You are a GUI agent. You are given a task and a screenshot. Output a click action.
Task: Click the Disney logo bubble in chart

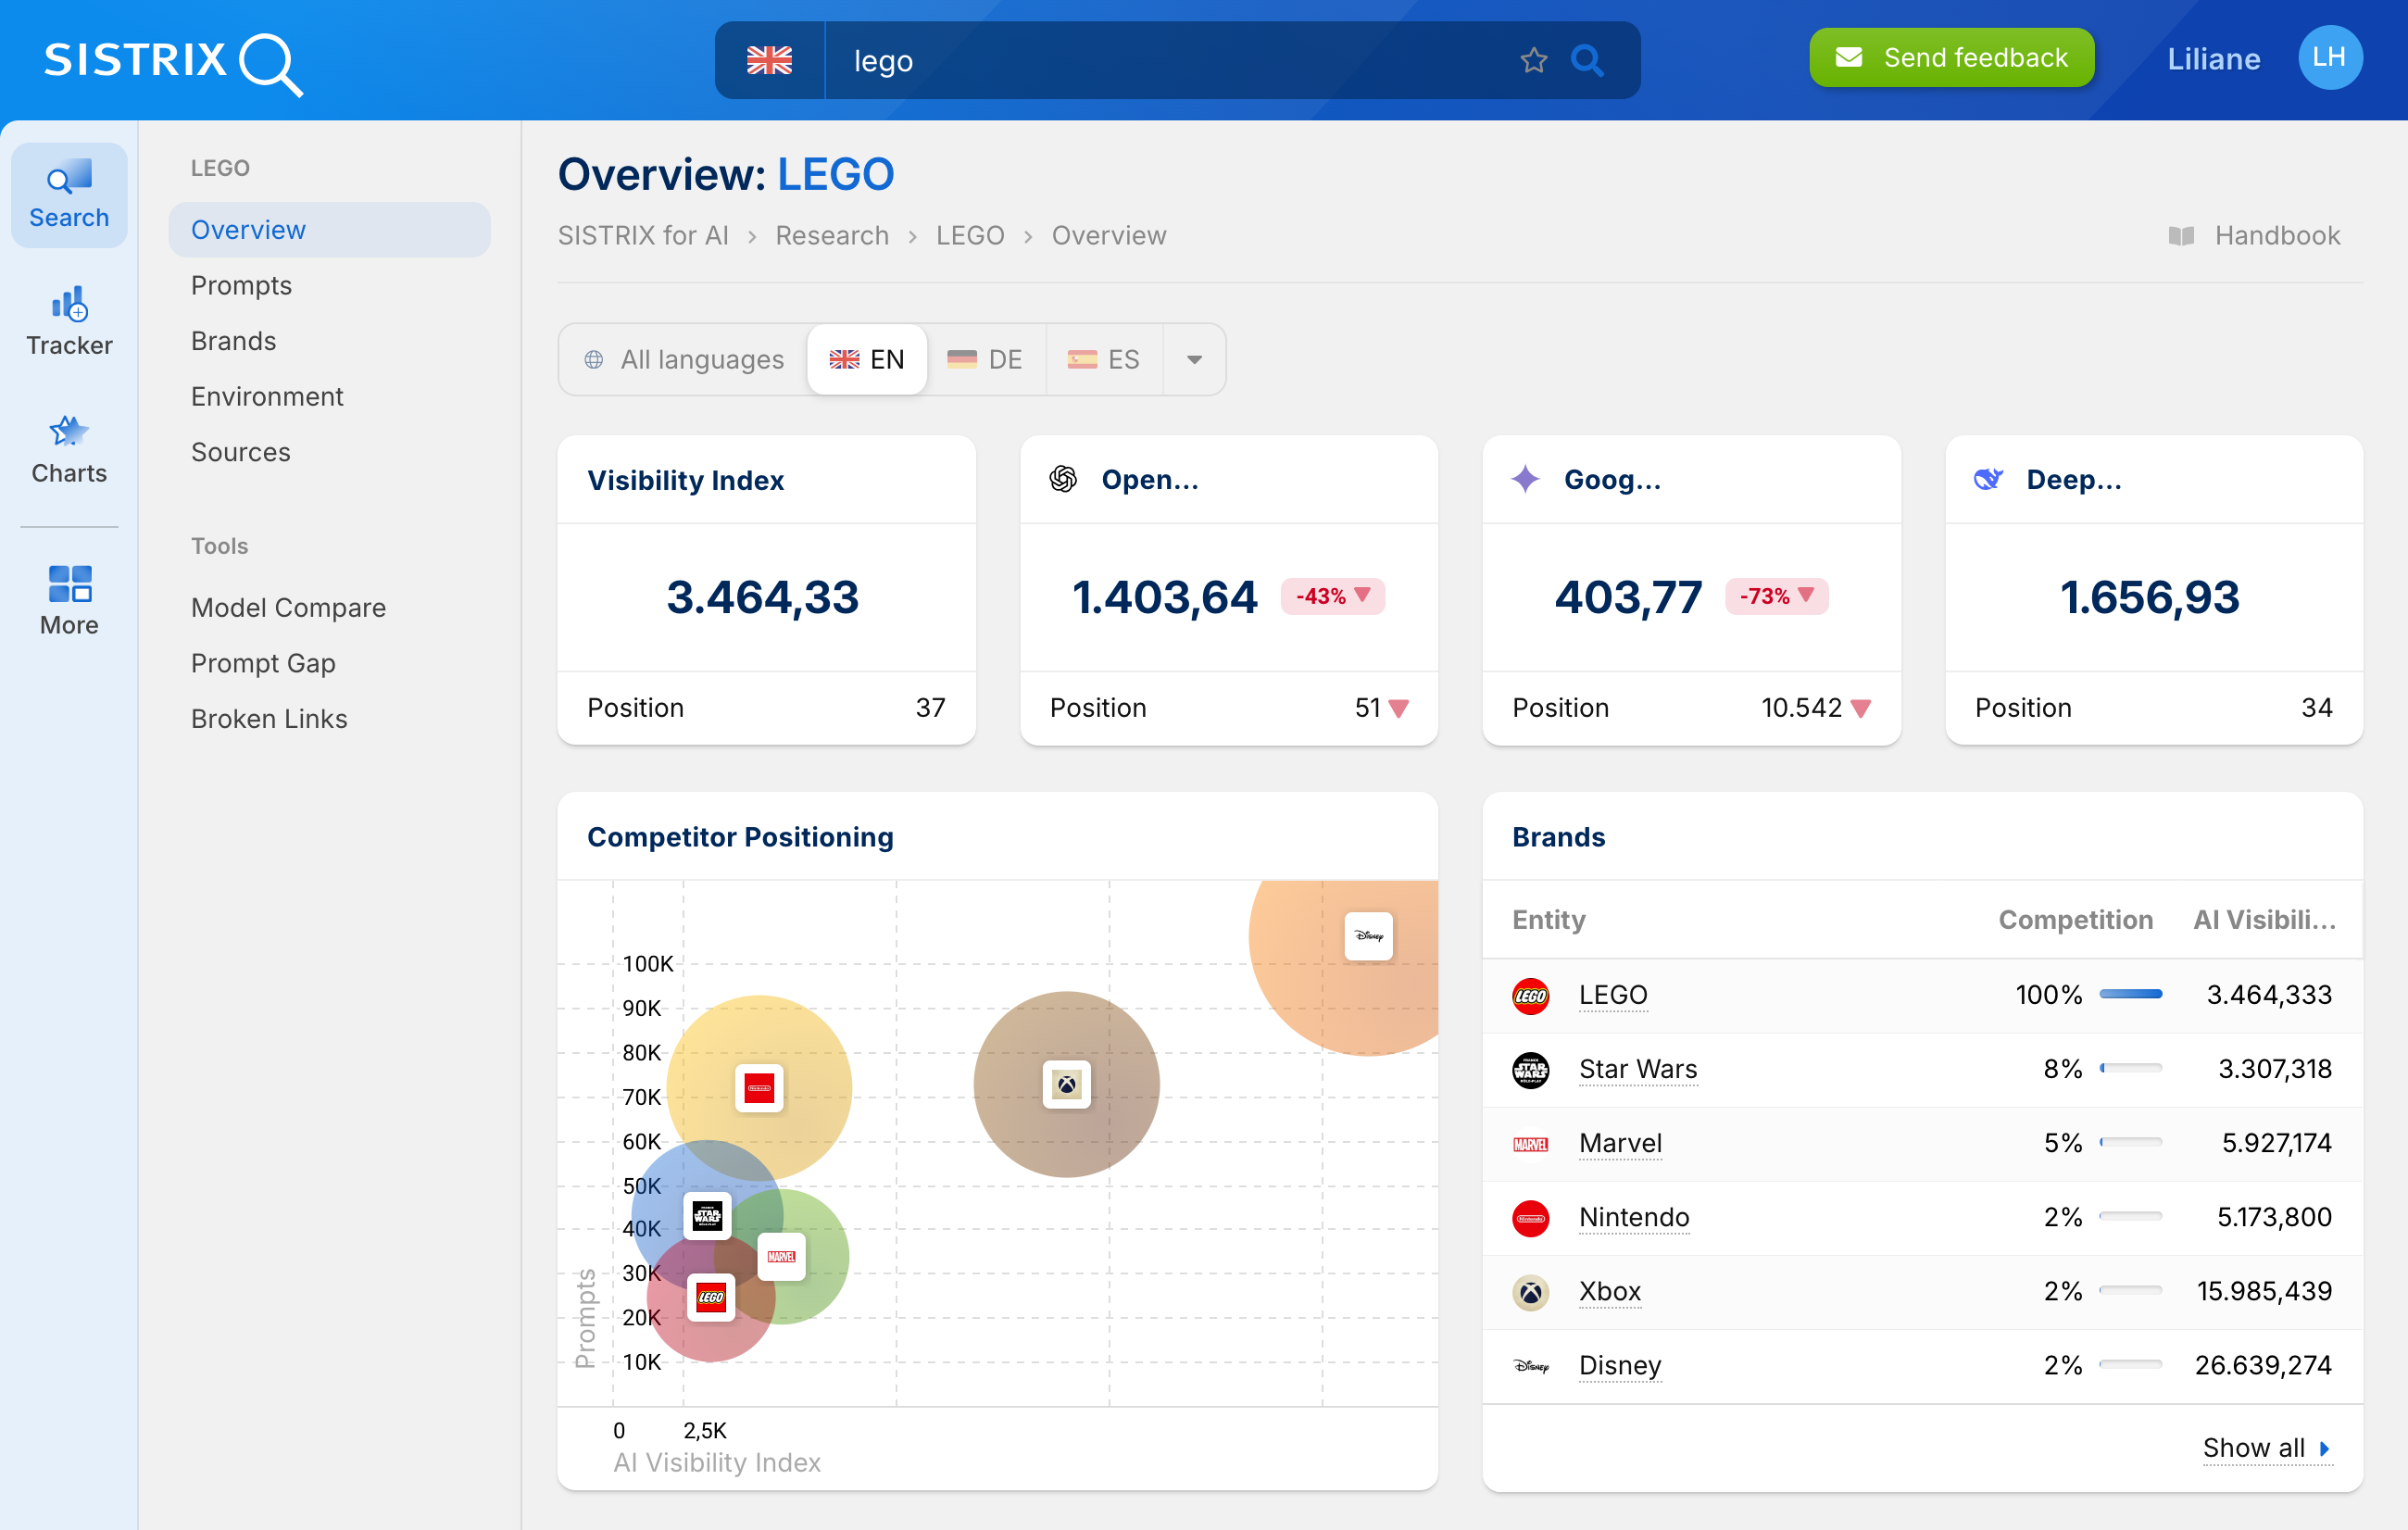[1368, 936]
